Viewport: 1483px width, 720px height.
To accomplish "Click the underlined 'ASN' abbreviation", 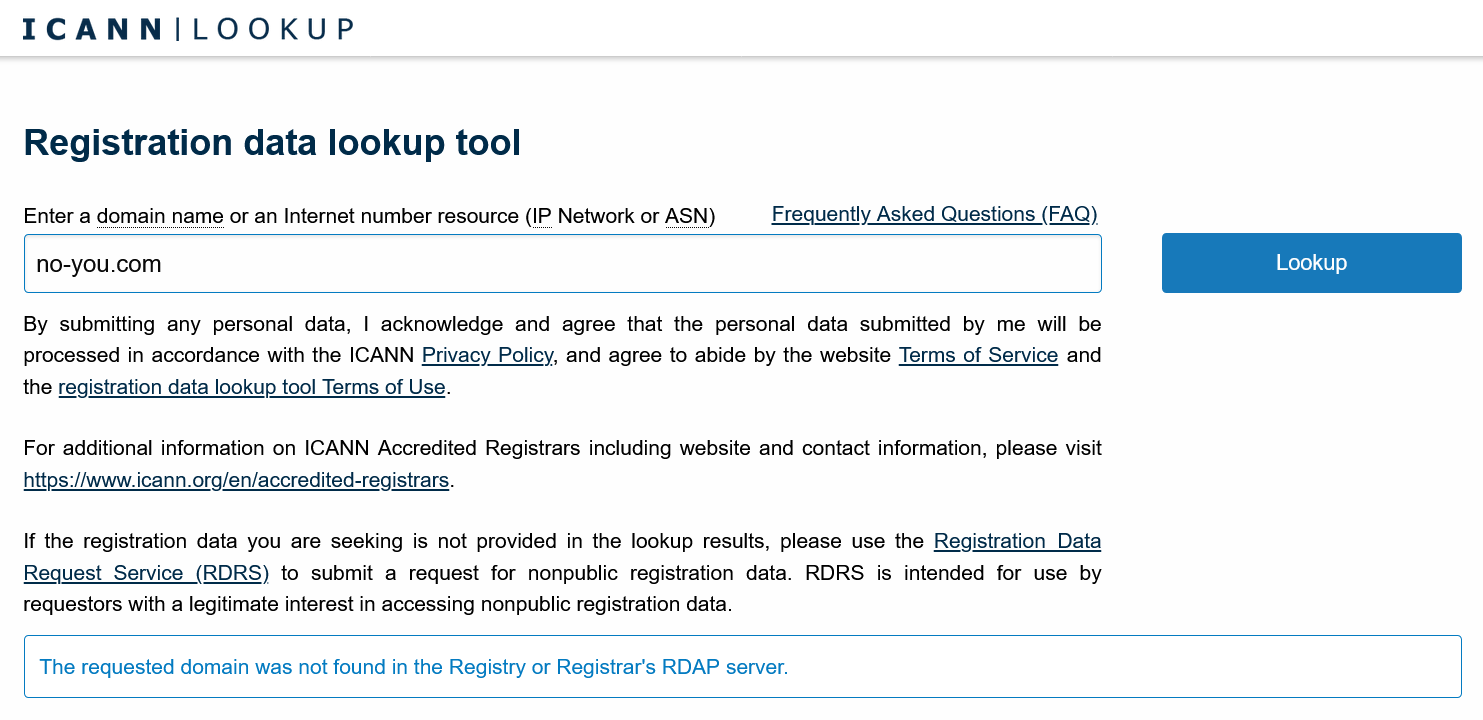I will click(x=687, y=216).
